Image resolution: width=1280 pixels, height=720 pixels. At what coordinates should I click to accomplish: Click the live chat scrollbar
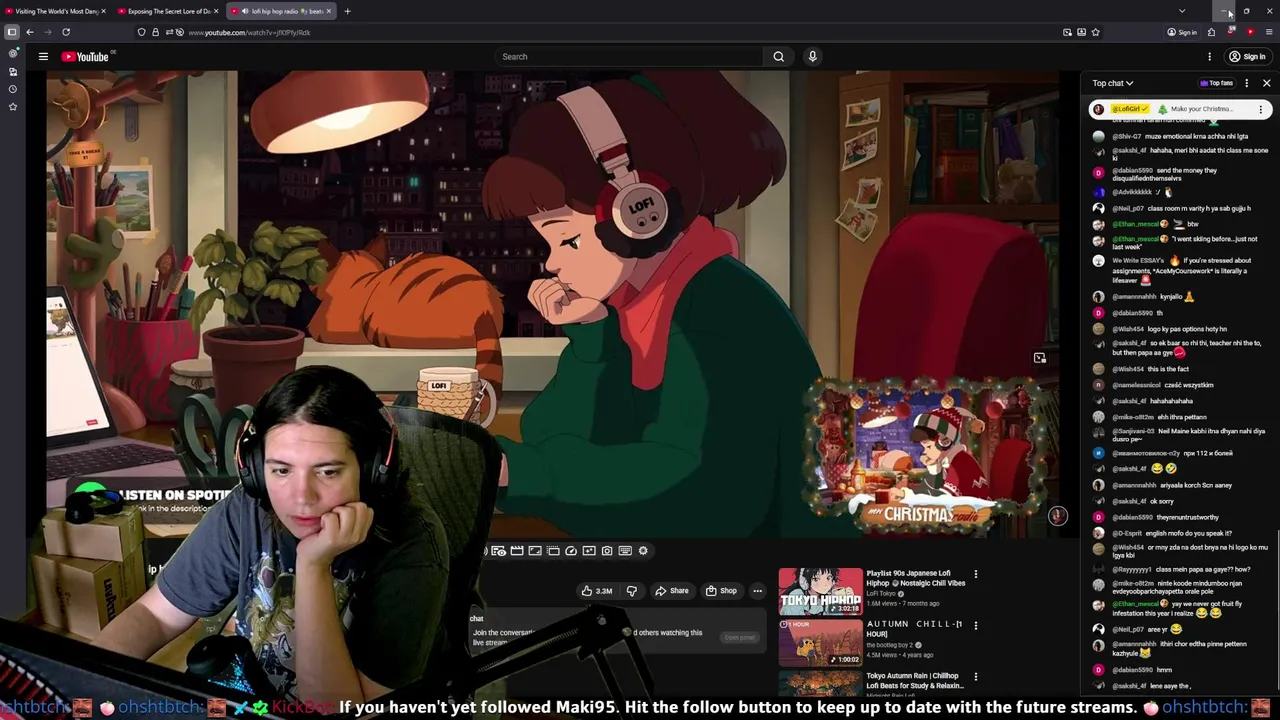(1277, 610)
